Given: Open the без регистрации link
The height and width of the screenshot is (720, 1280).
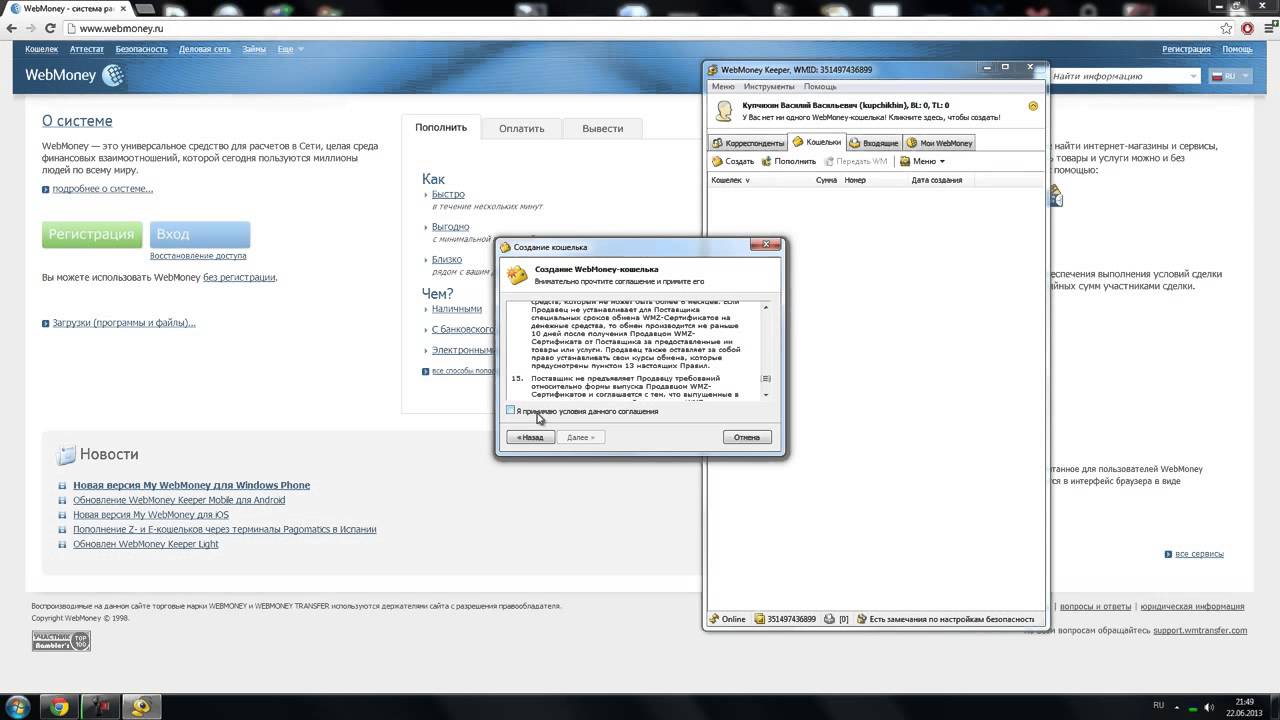Looking at the screenshot, I should click(239, 277).
